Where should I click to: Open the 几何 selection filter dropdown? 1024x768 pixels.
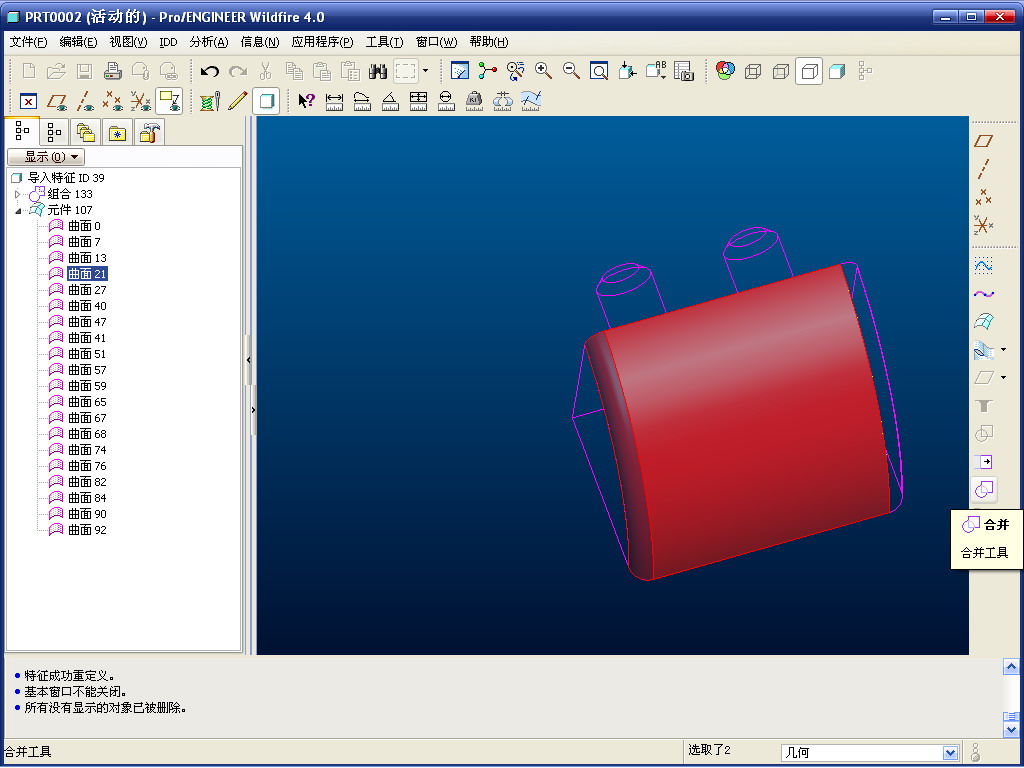tap(950, 752)
